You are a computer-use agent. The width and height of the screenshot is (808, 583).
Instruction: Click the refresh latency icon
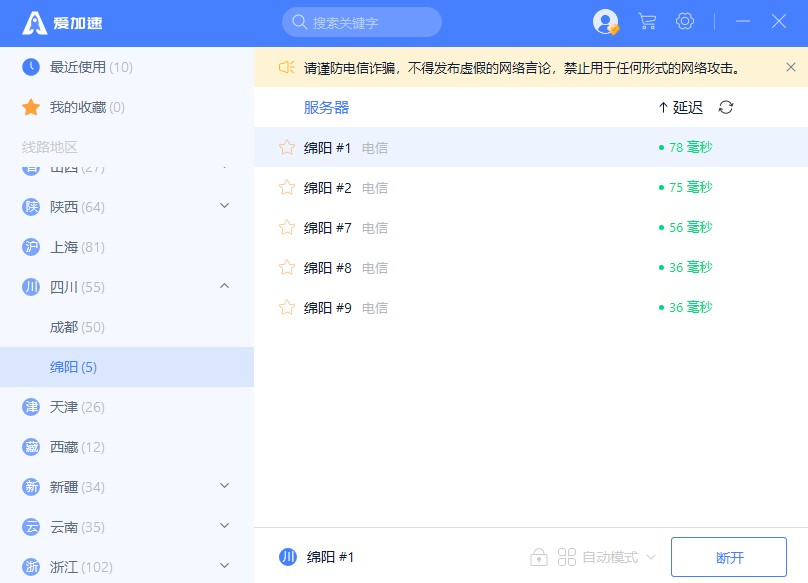tap(726, 108)
